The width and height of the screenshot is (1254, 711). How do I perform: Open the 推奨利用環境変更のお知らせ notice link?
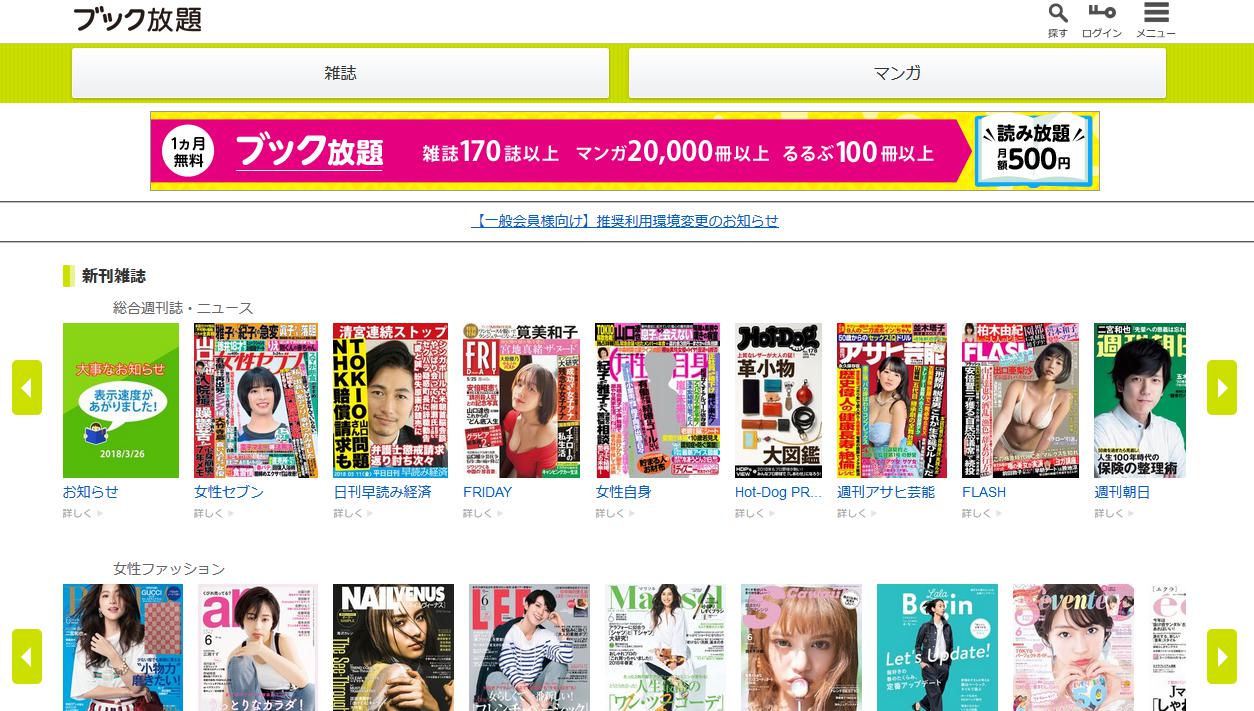tap(625, 221)
